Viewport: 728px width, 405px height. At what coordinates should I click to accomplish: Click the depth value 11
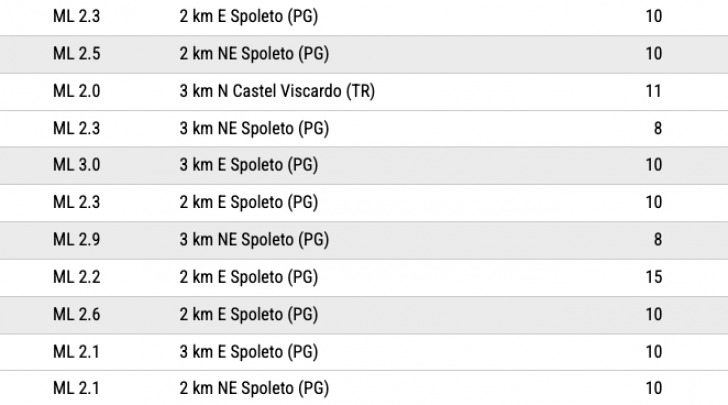654,91
